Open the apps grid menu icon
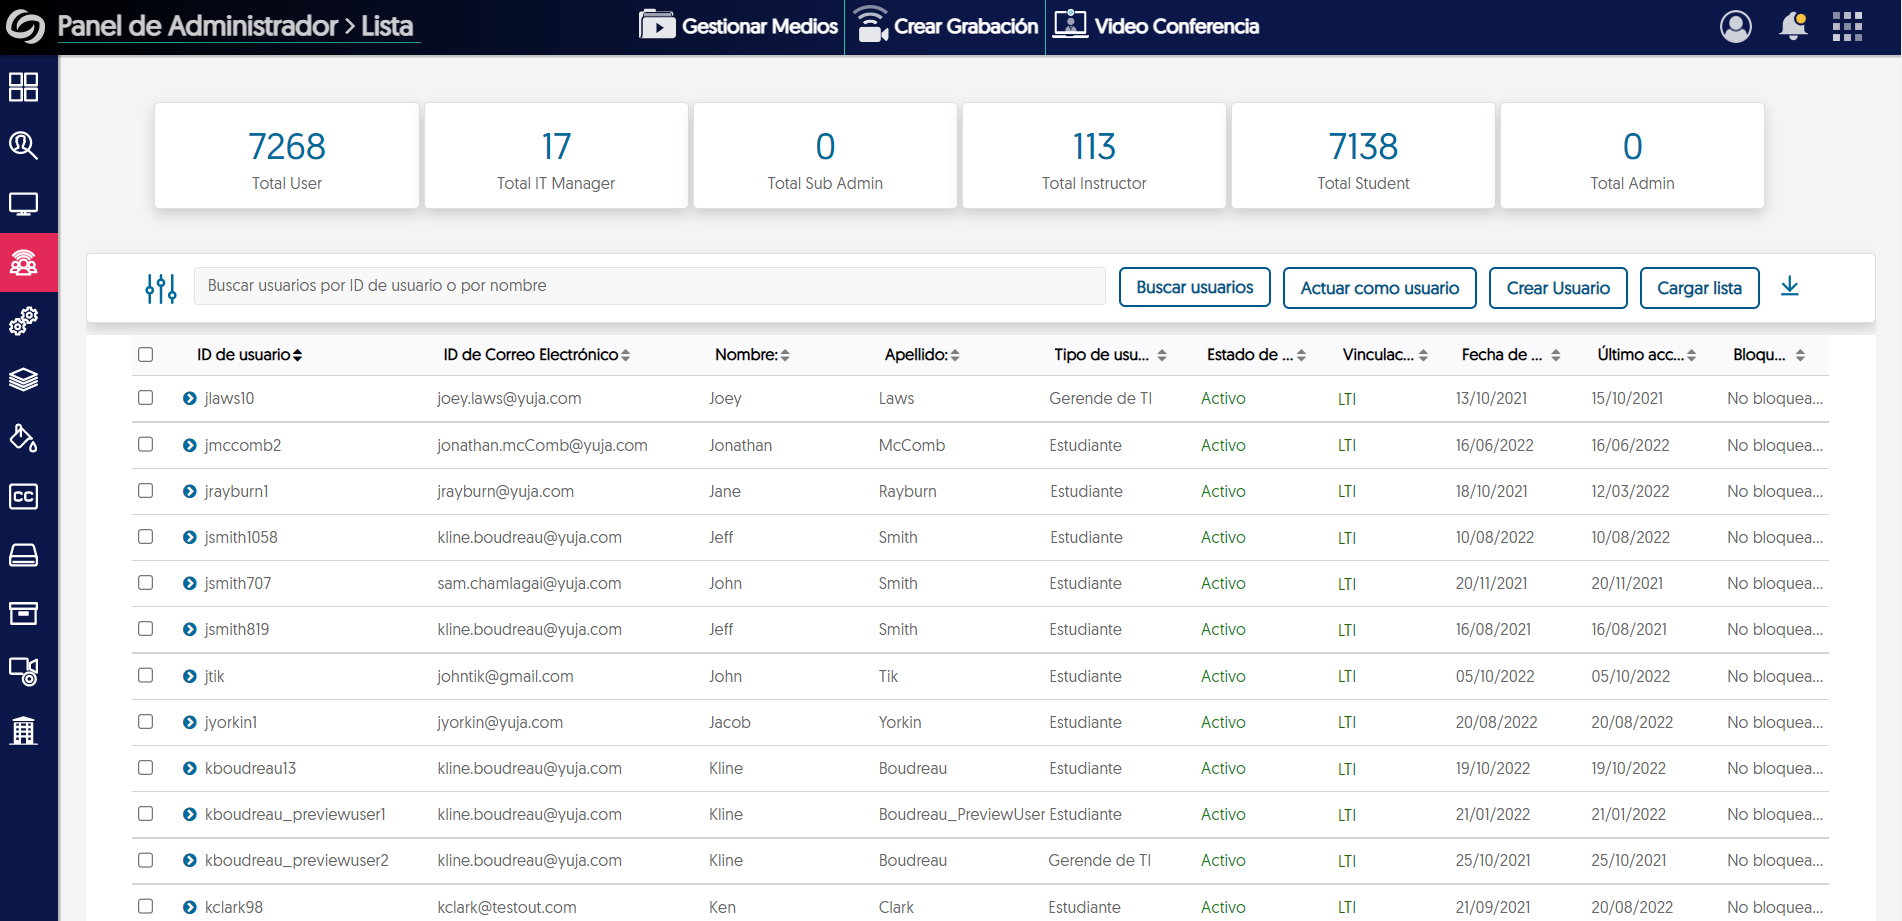Image resolution: width=1902 pixels, height=921 pixels. click(1847, 26)
